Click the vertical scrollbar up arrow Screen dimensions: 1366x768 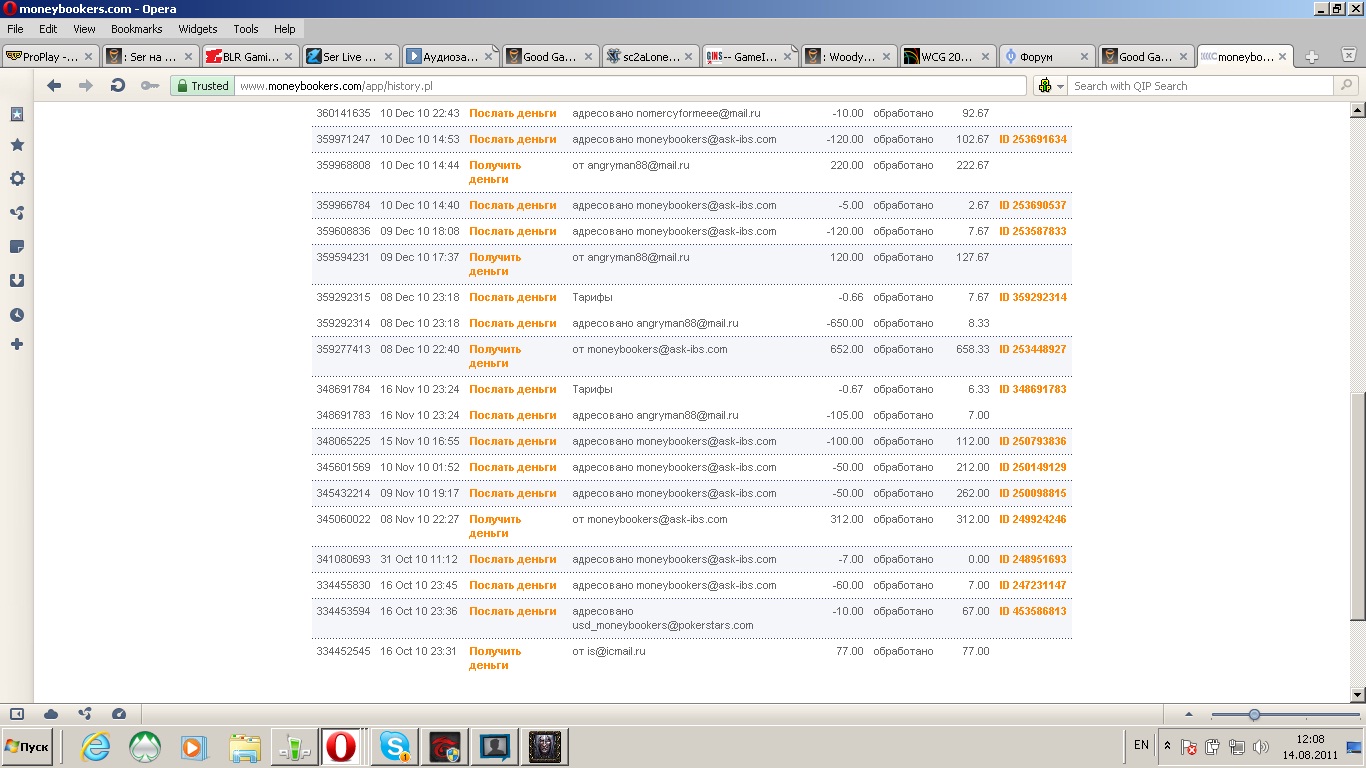[x=1357, y=110]
